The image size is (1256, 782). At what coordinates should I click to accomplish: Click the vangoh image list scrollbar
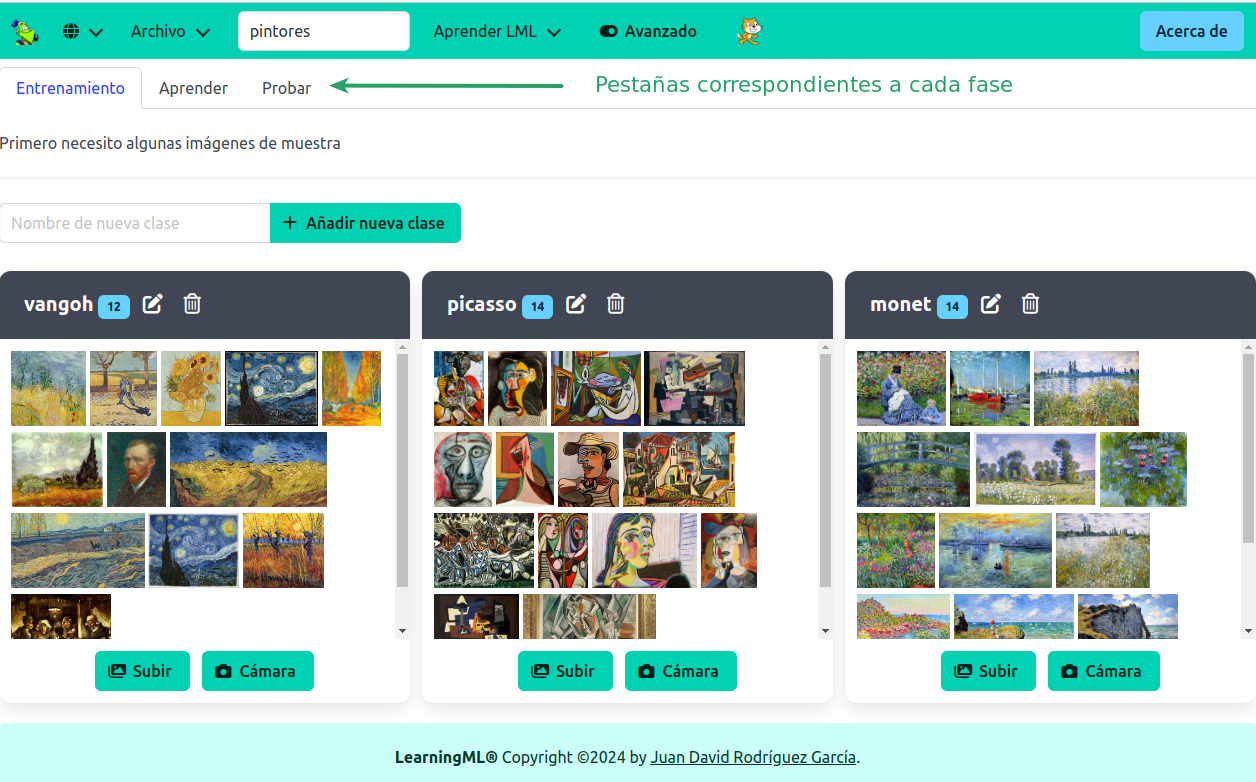click(x=402, y=470)
